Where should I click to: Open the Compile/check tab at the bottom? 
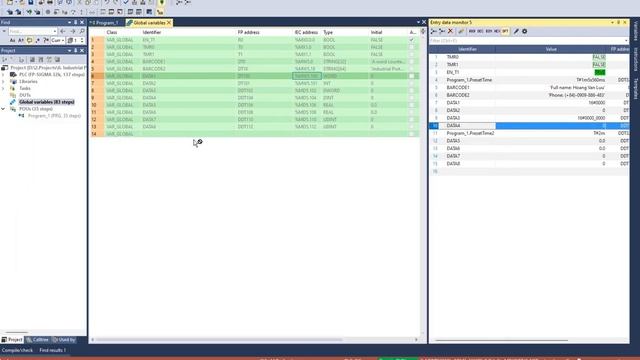point(17,350)
